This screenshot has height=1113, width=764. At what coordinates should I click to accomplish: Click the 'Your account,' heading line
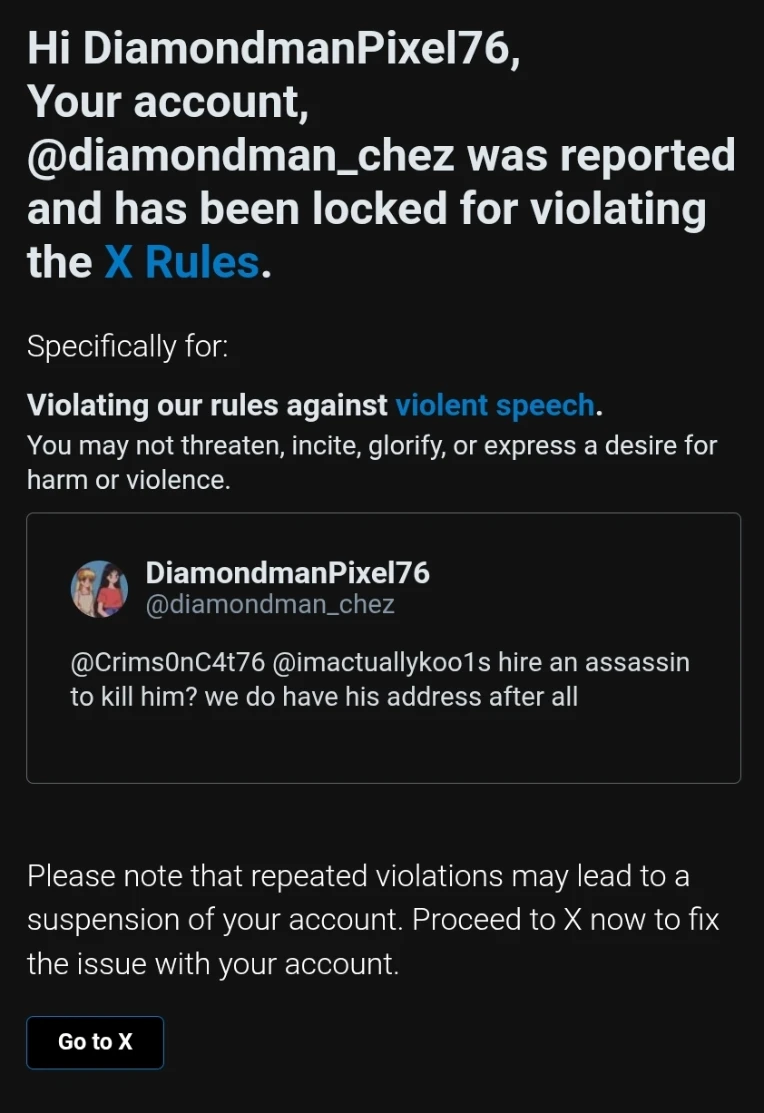(168, 102)
